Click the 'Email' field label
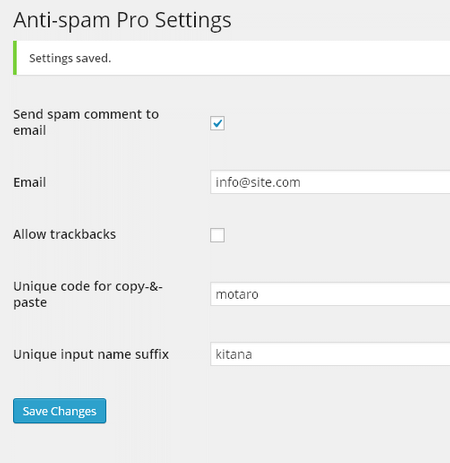The width and height of the screenshot is (450, 463). click(x=30, y=182)
